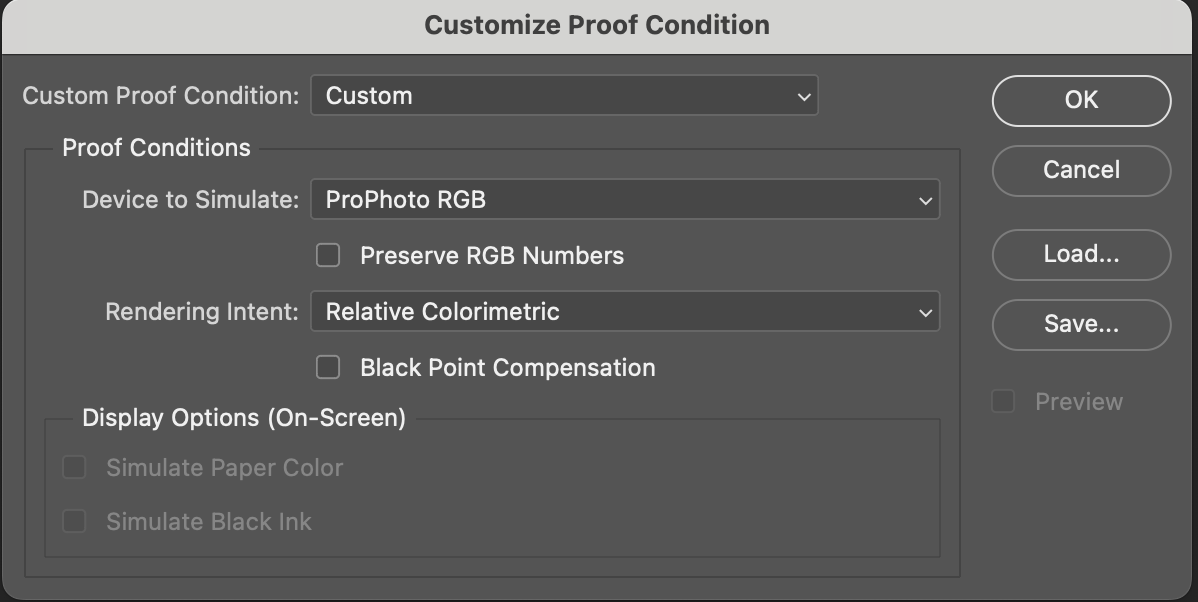Toggle the Preview checkbox

coord(1002,401)
